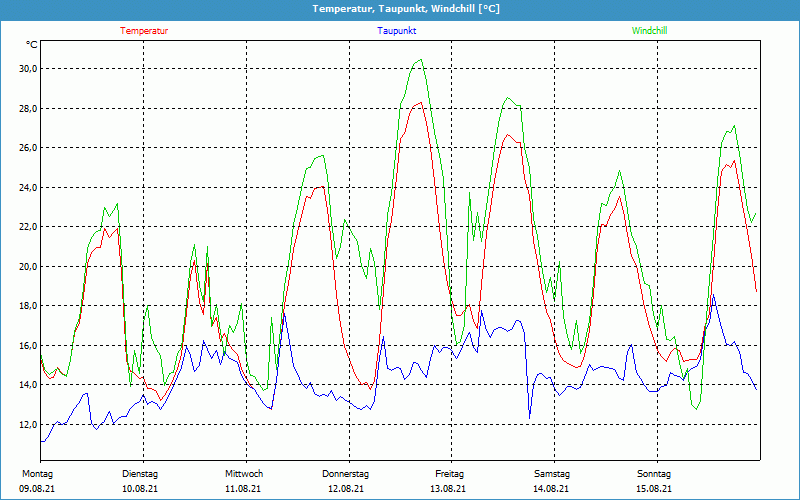Image resolution: width=800 pixels, height=500 pixels.
Task: Click the chart title 'Temperatur, Taupunkt, Windchill [°C]'
Action: click(406, 9)
